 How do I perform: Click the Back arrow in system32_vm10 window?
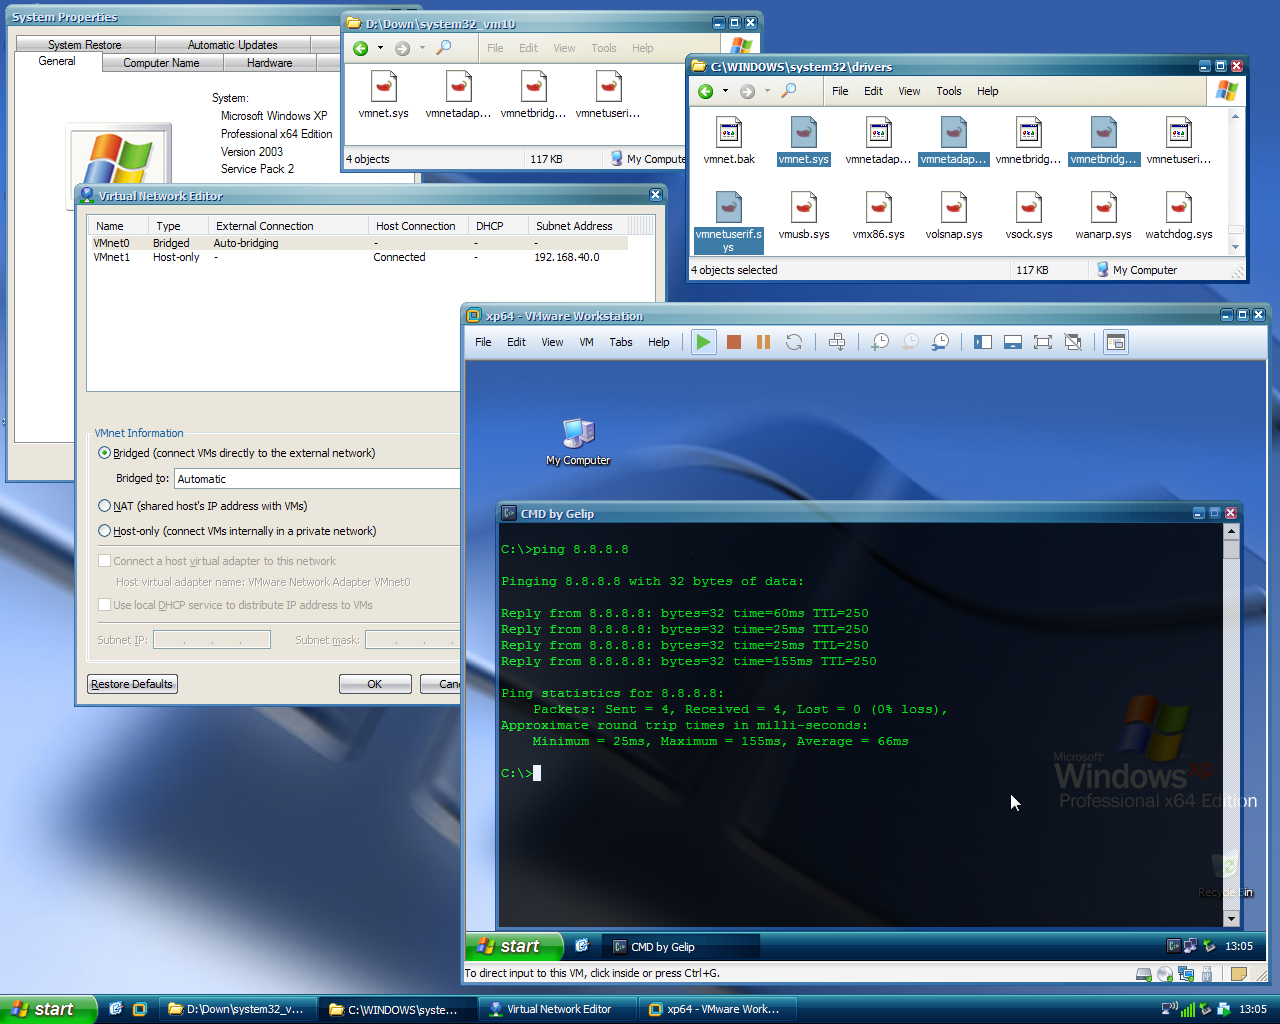coord(361,48)
